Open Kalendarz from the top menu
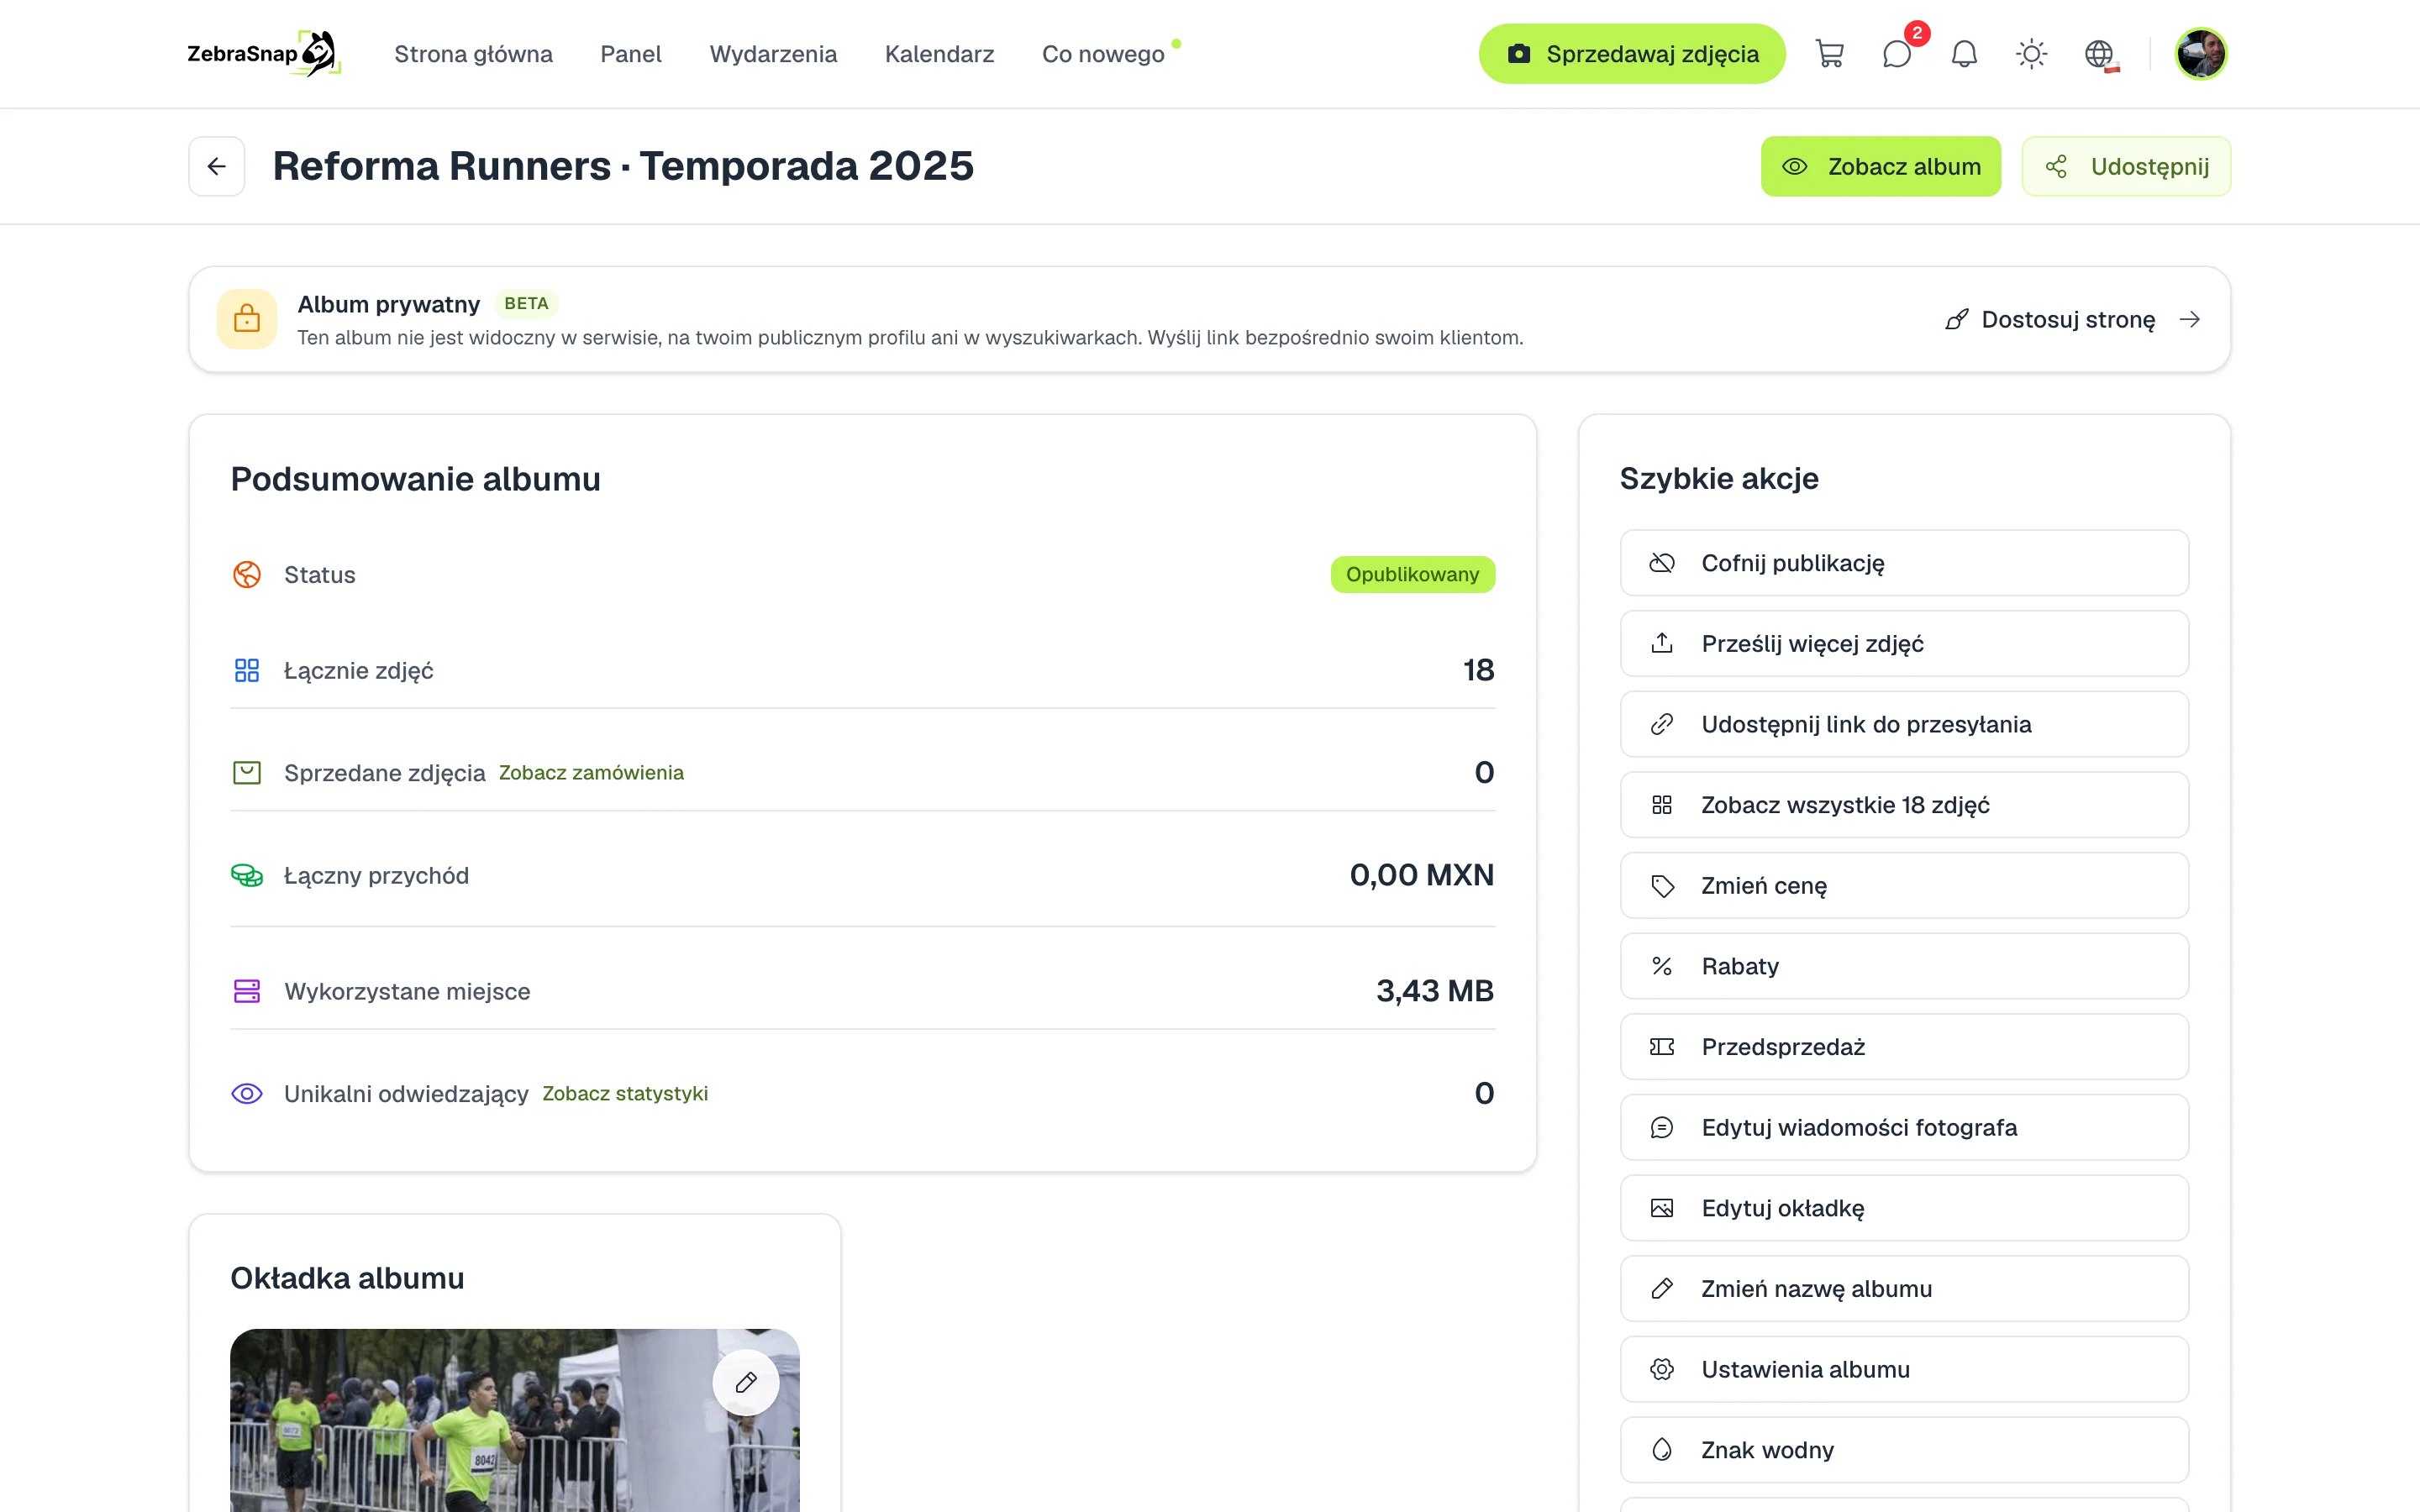 pyautogui.click(x=939, y=54)
